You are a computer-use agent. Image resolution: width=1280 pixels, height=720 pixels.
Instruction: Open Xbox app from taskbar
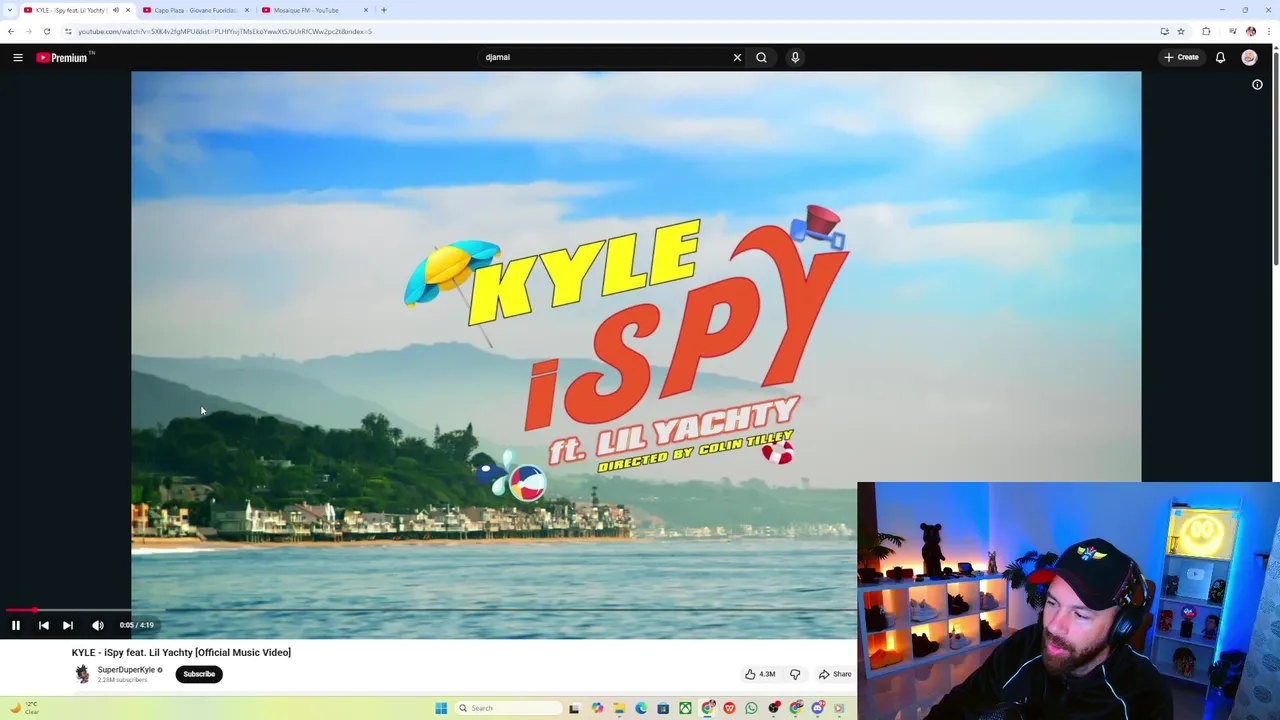(x=685, y=708)
